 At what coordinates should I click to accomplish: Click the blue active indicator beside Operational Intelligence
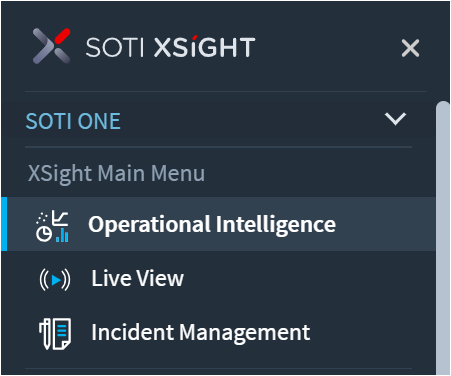pyautogui.click(x=4, y=224)
